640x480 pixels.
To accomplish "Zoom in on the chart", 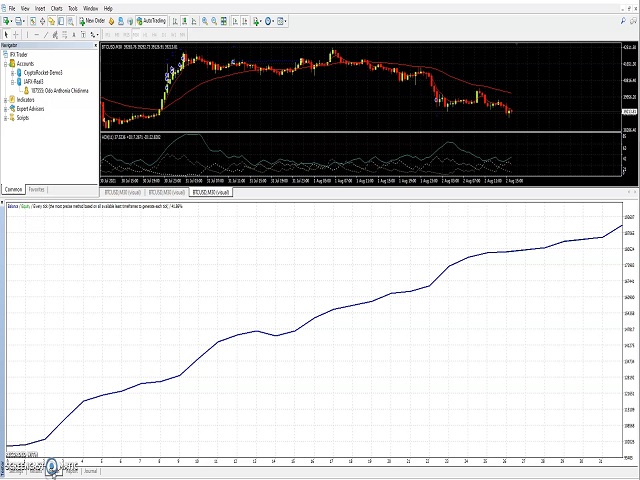I will pos(205,21).
